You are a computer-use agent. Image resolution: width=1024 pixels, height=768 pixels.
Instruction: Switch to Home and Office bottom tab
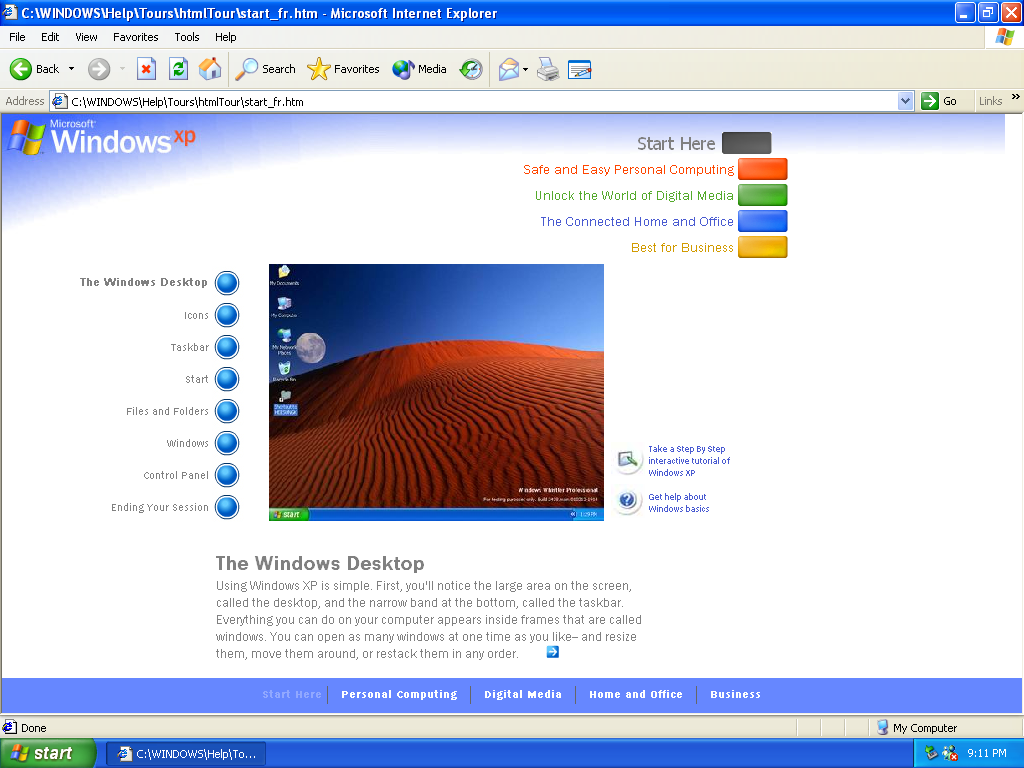point(635,694)
